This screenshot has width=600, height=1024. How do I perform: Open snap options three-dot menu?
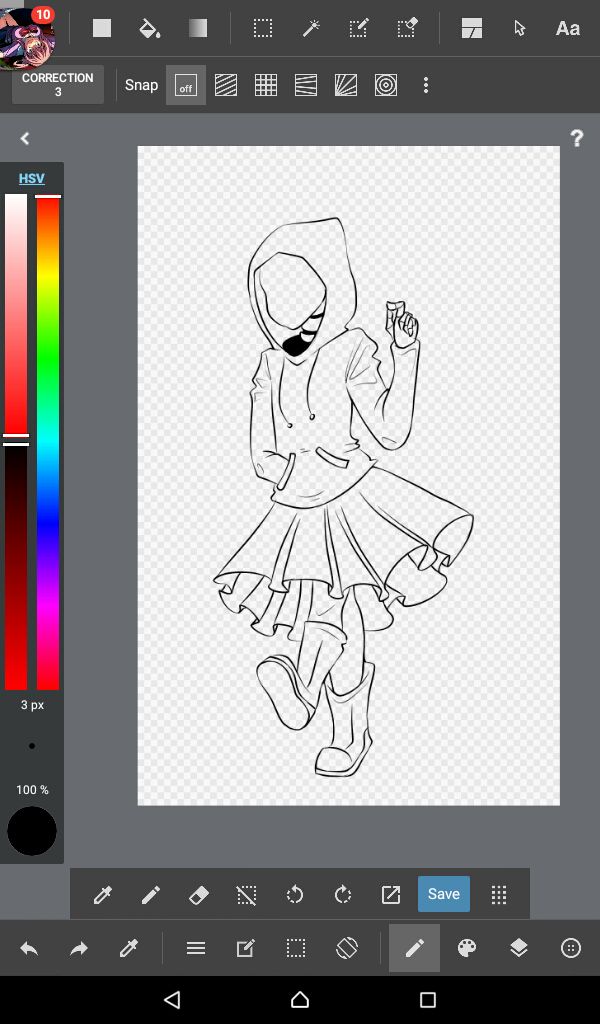tap(426, 85)
